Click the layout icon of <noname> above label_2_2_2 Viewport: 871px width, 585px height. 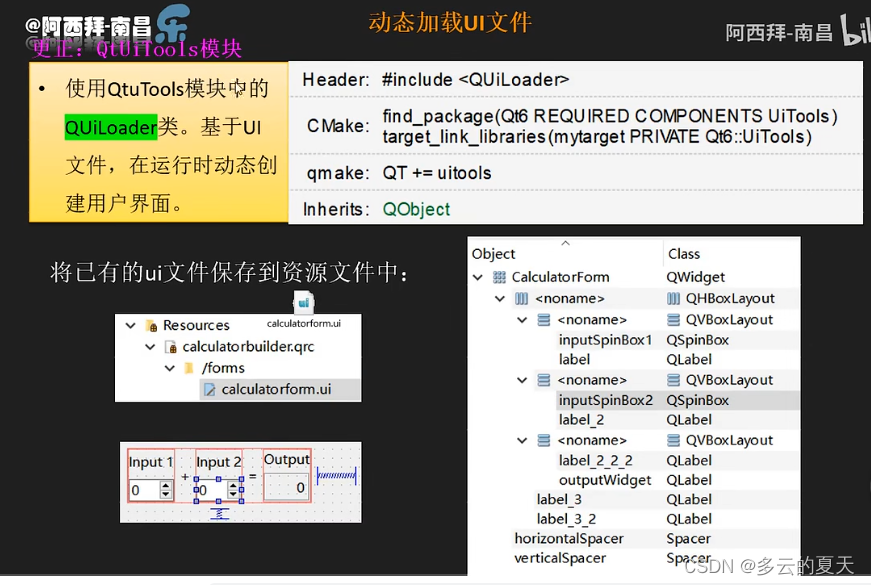544,441
